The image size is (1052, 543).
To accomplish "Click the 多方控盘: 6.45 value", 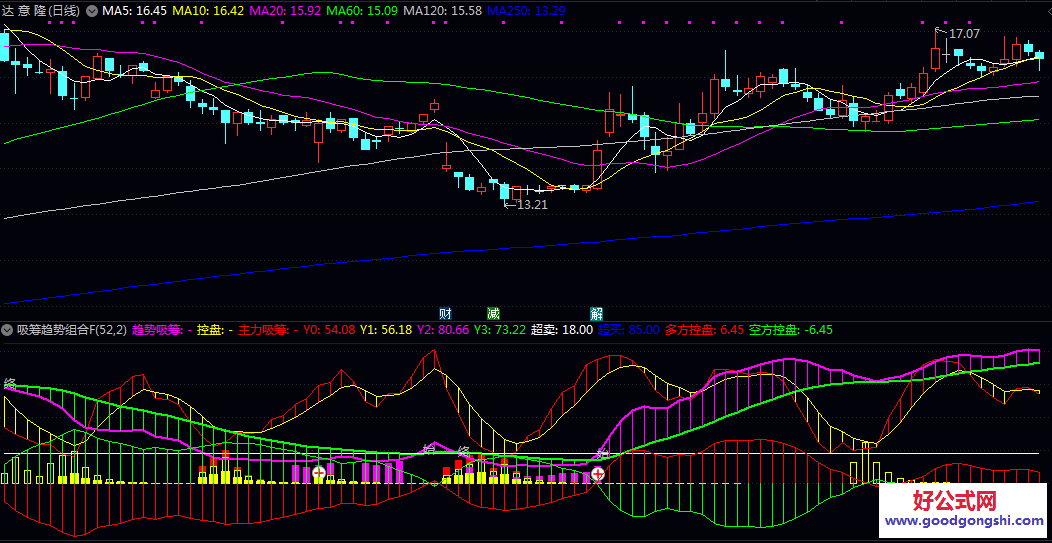I will (705, 330).
